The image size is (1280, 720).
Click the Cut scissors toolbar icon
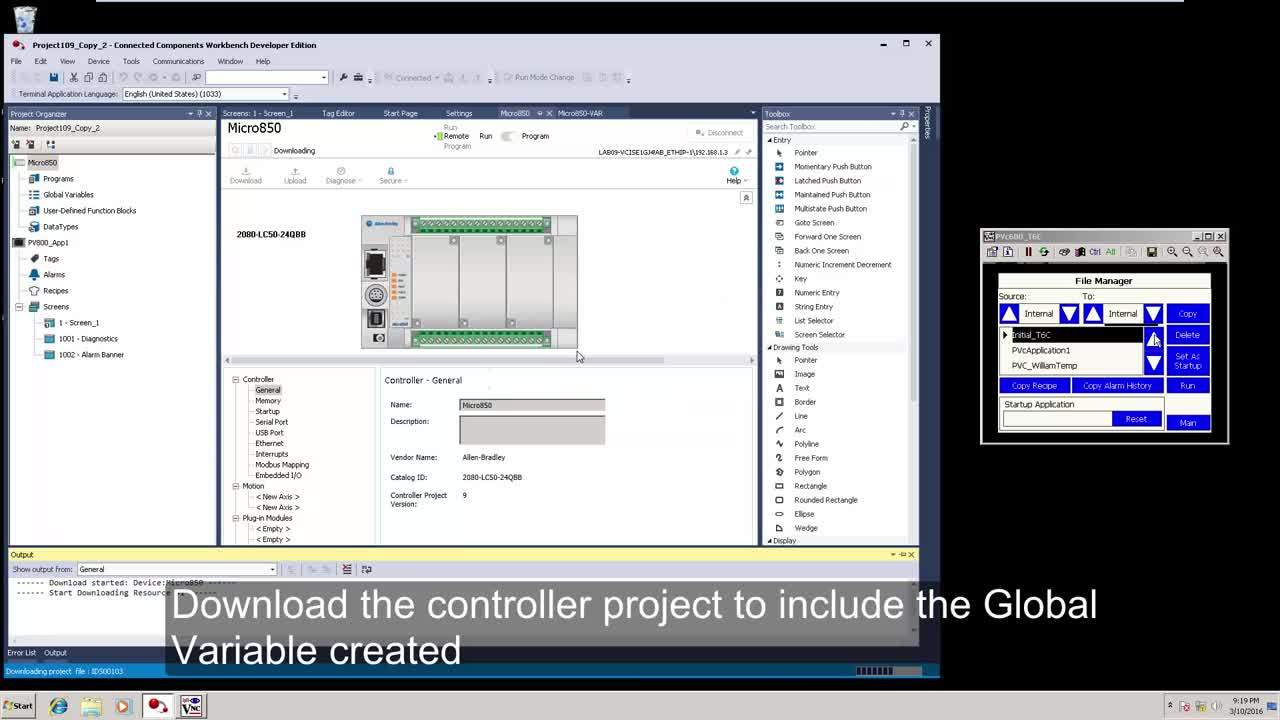73,77
